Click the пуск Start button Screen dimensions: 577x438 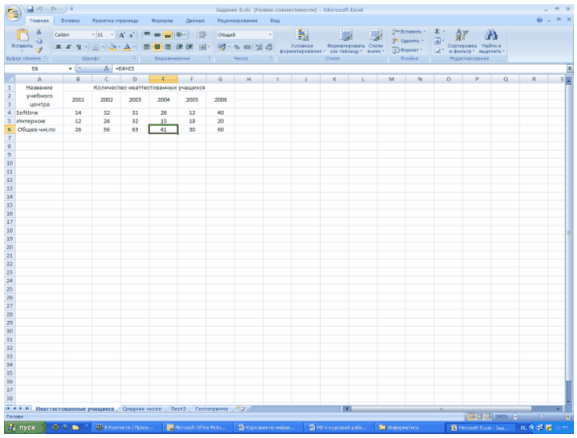pos(24,427)
